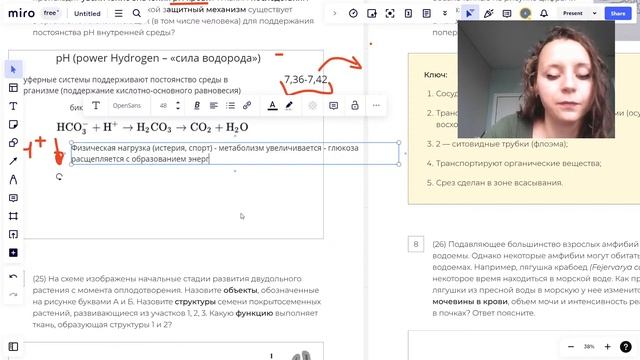Choose the Select cursor tool
640x360 pixels.
coord(13,69)
